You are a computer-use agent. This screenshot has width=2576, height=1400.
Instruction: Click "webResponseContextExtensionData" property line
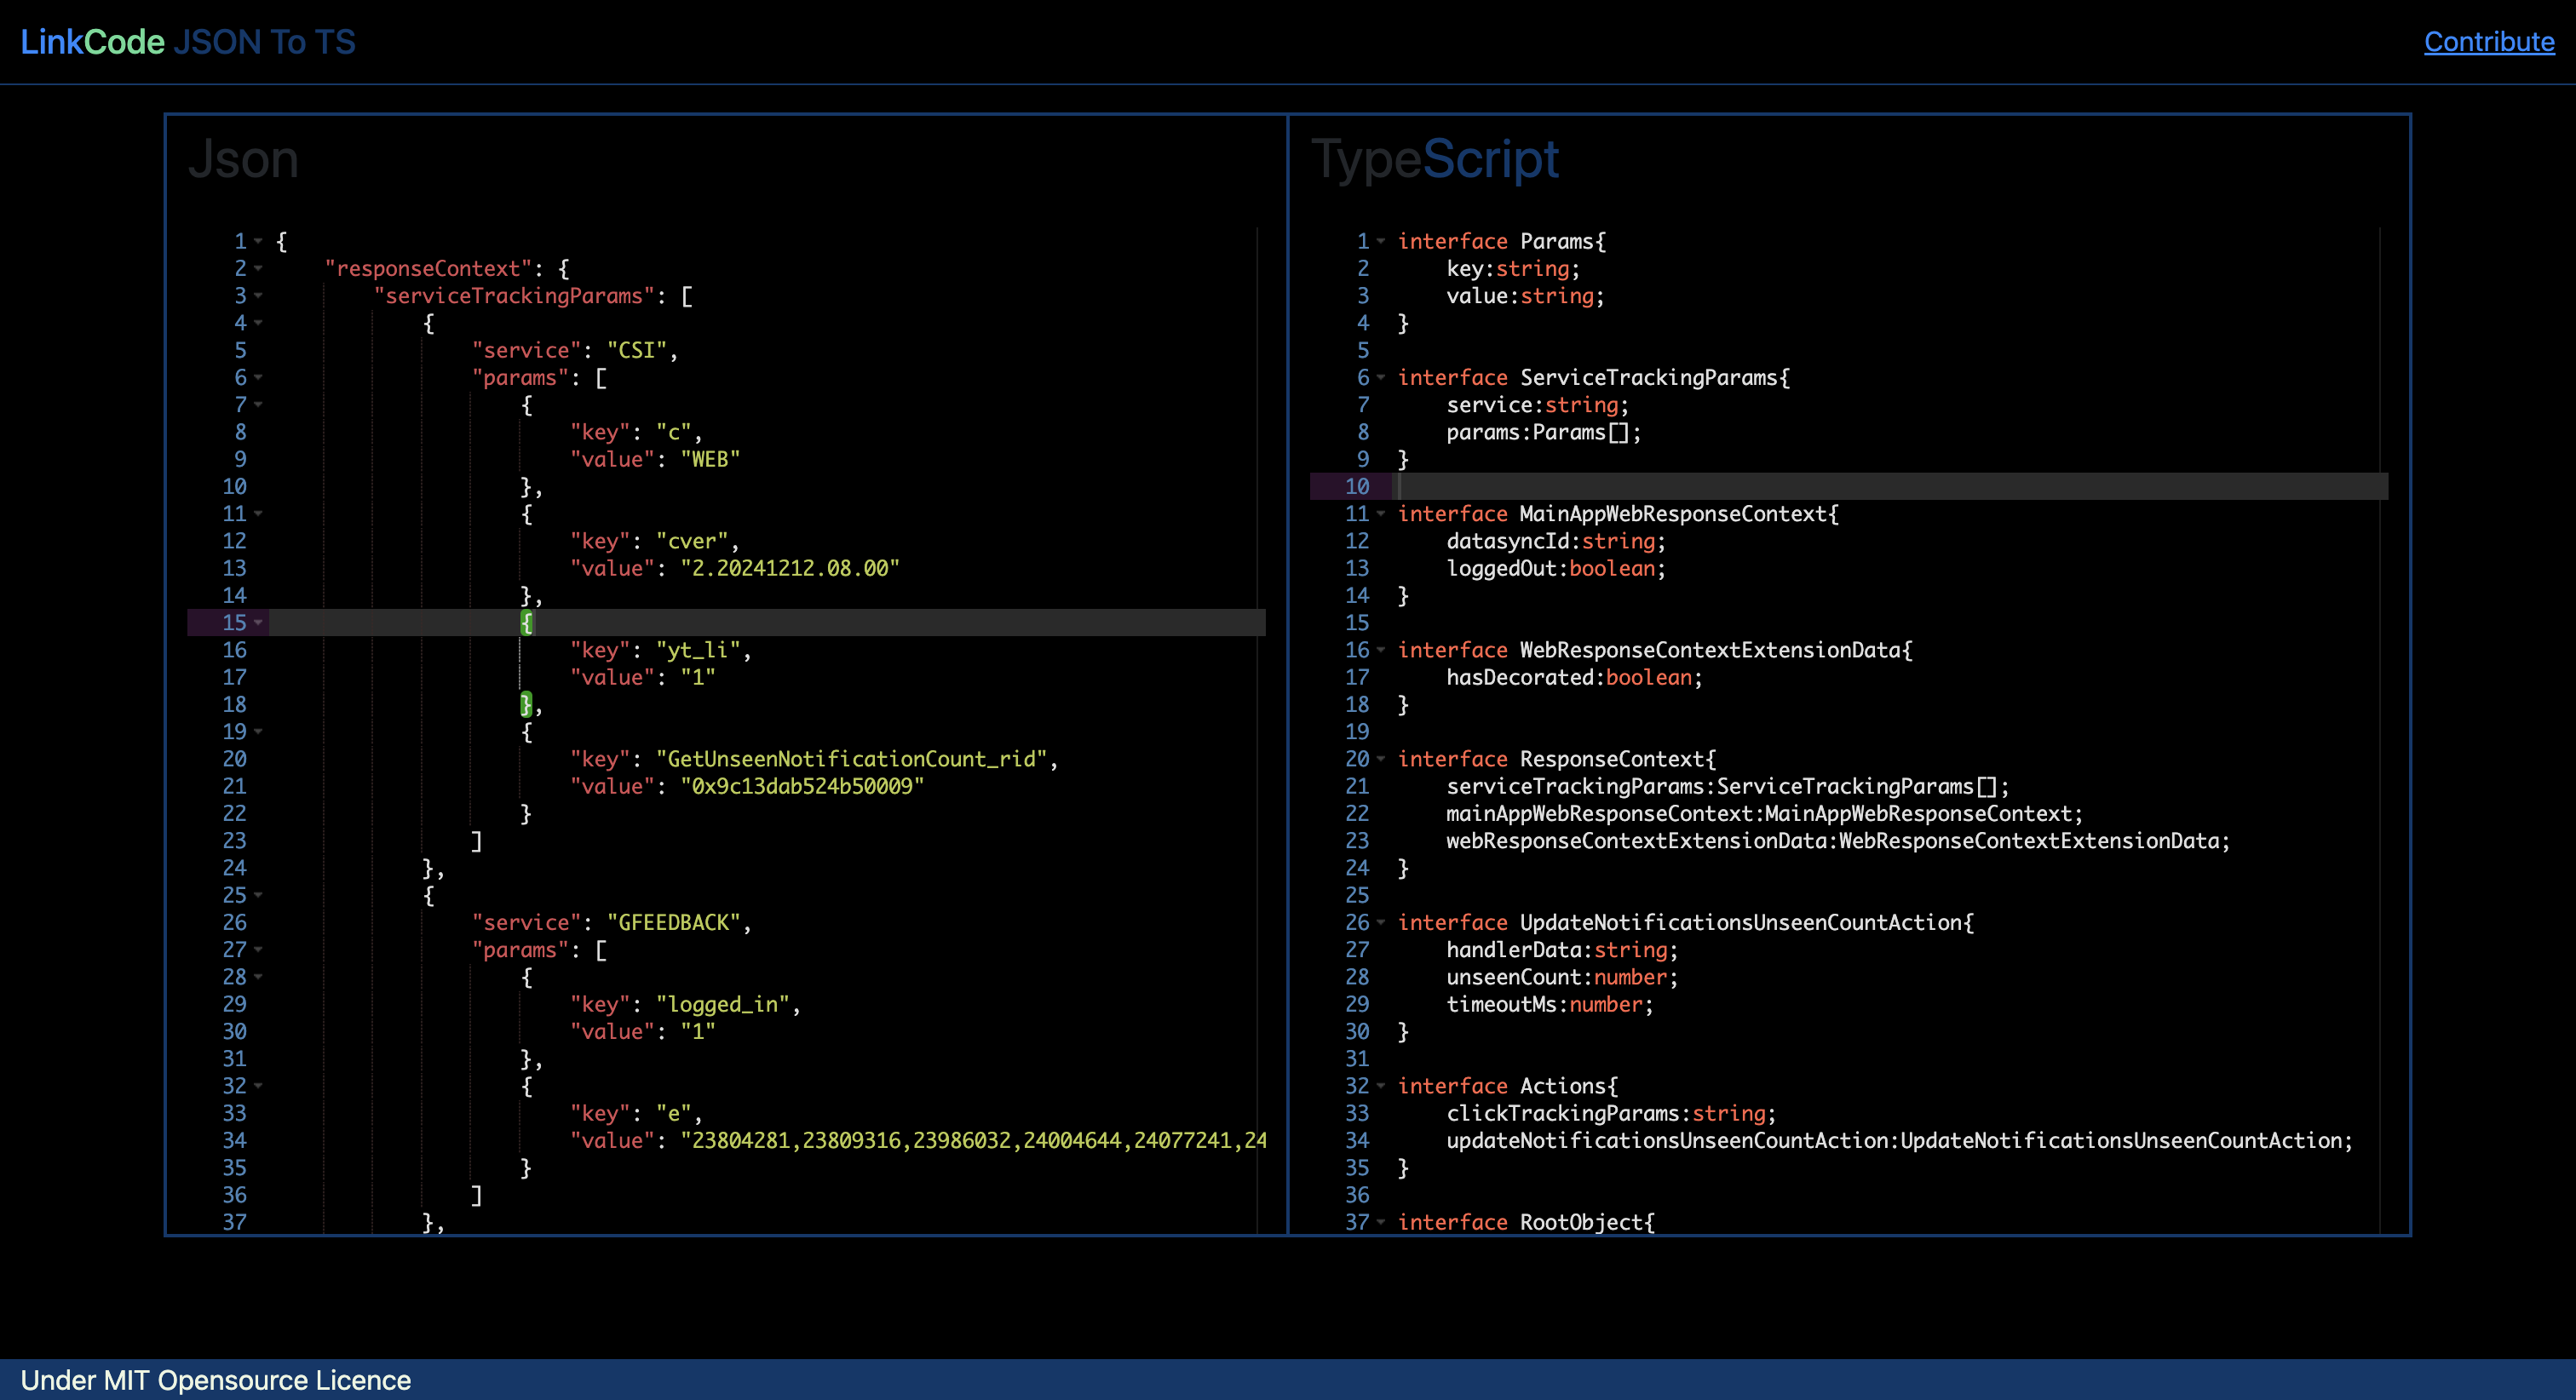click(1838, 841)
